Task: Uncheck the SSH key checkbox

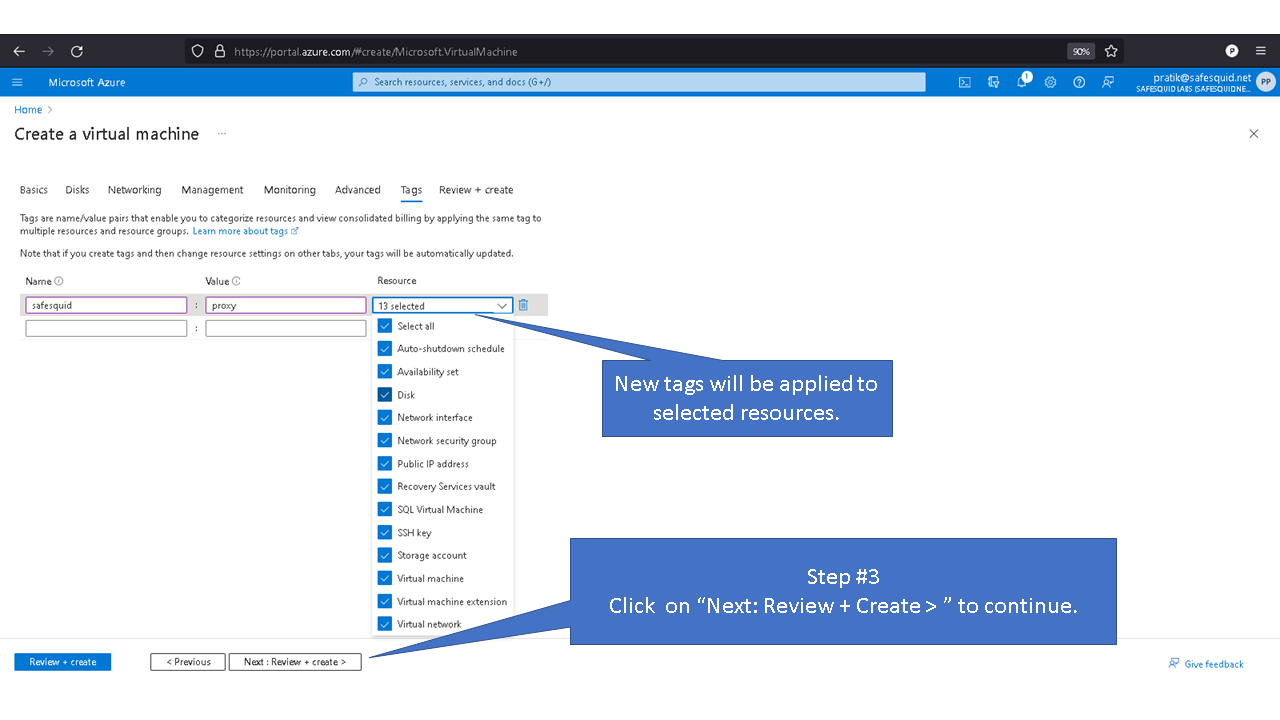Action: [385, 533]
